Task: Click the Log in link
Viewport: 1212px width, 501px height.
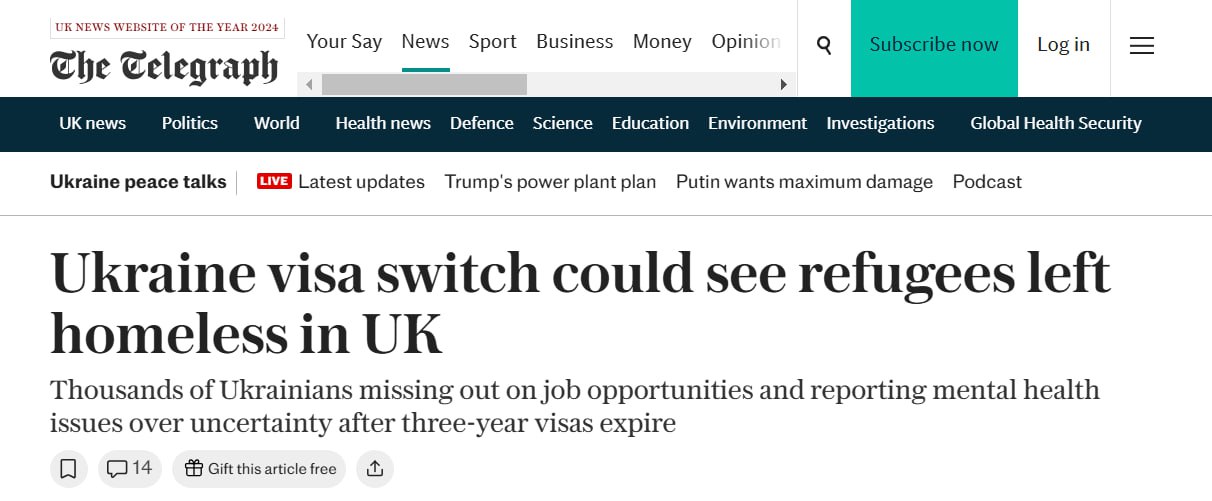Action: coord(1063,45)
